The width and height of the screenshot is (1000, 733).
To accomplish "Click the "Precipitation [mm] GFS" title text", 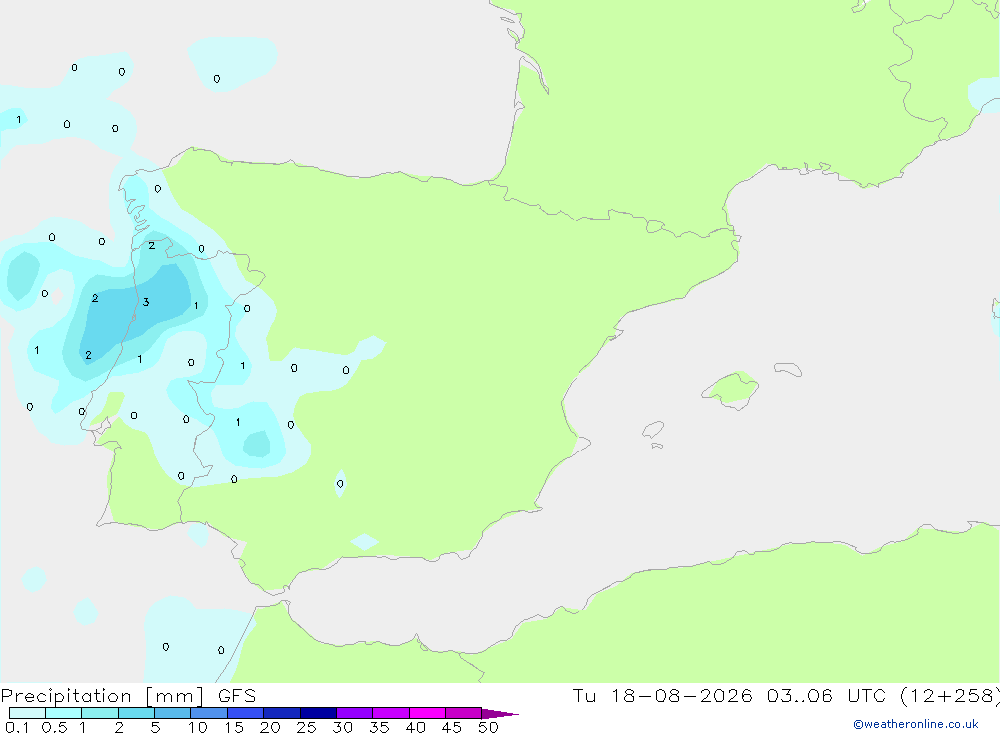I will point(128,696).
